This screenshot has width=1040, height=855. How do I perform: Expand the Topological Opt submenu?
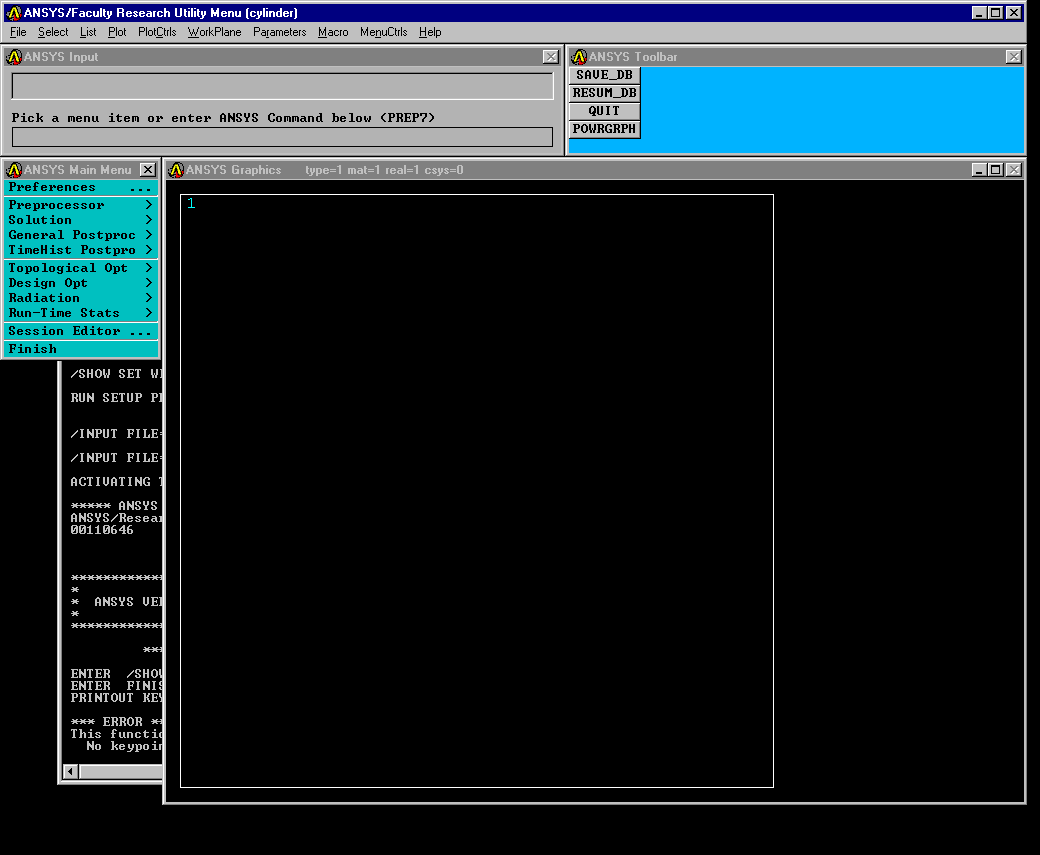[x=81, y=268]
